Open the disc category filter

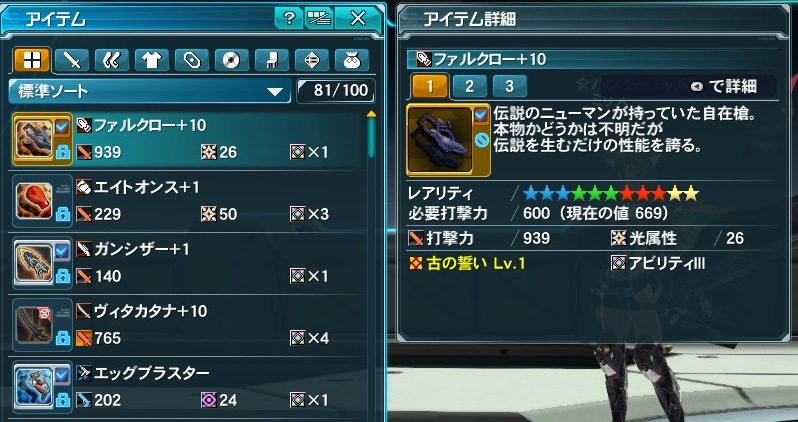pyautogui.click(x=232, y=61)
